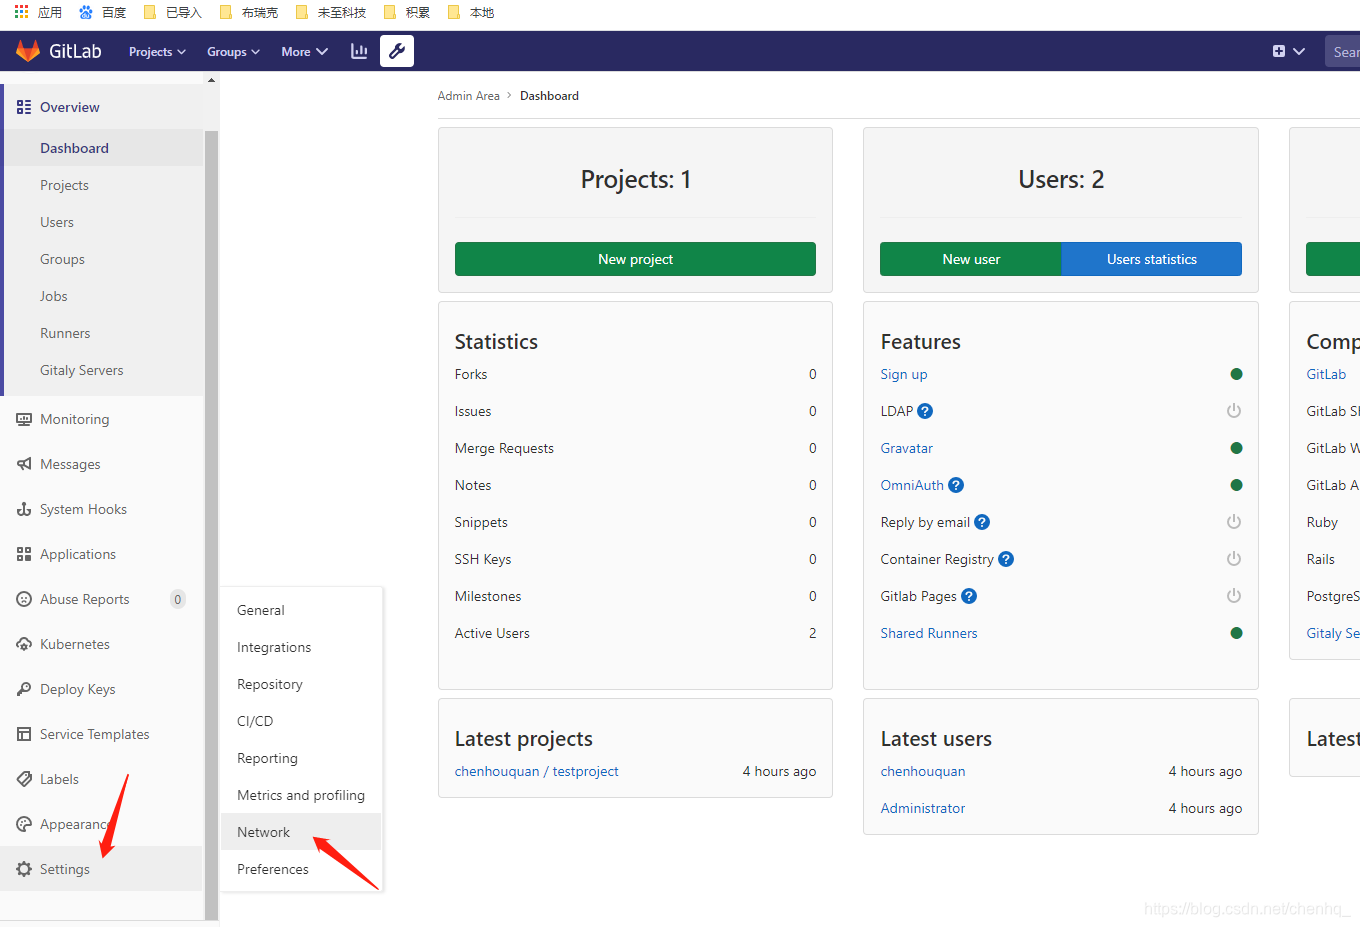Screen dimensions: 1360x927
Task: Click the Applications grid icon
Action: click(x=24, y=554)
